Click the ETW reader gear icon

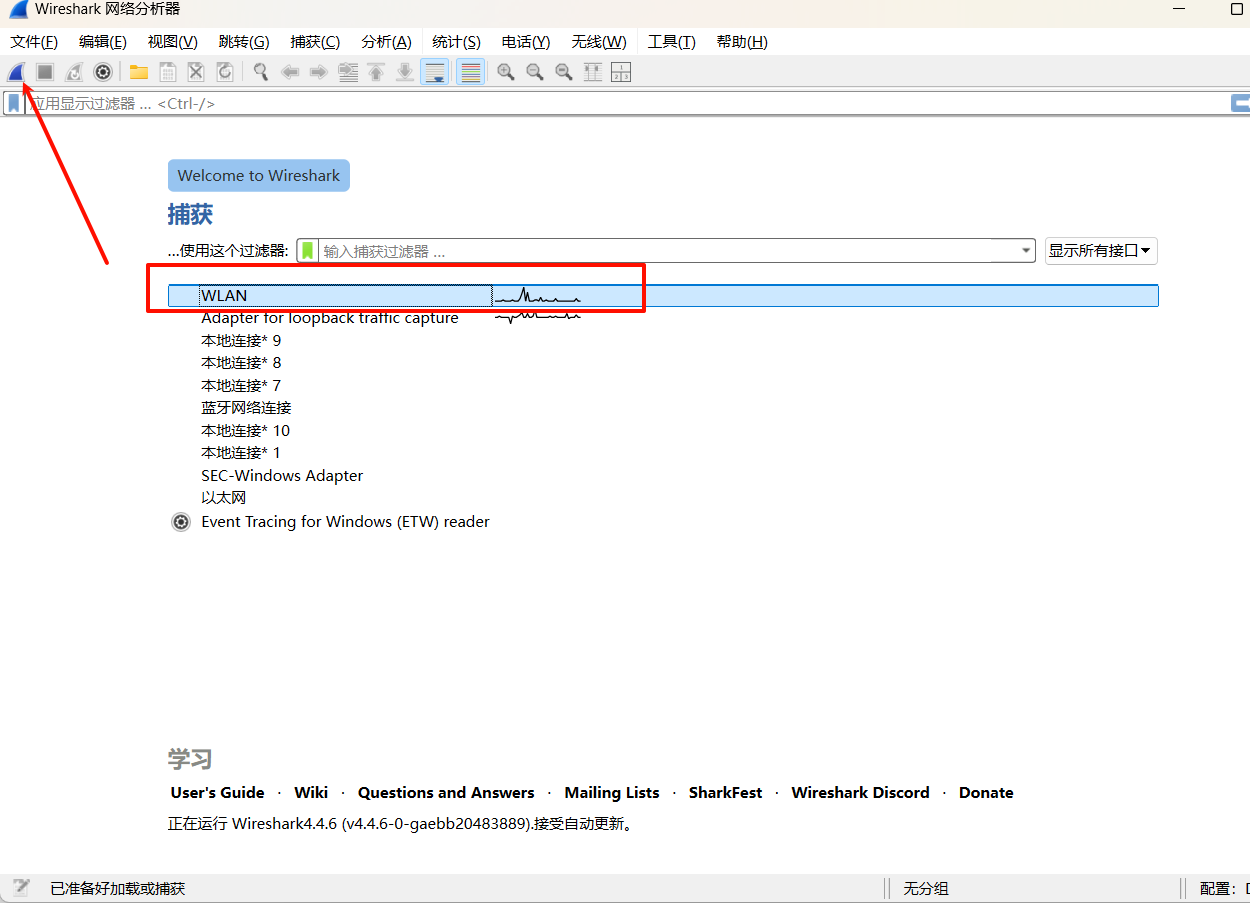pos(181,522)
